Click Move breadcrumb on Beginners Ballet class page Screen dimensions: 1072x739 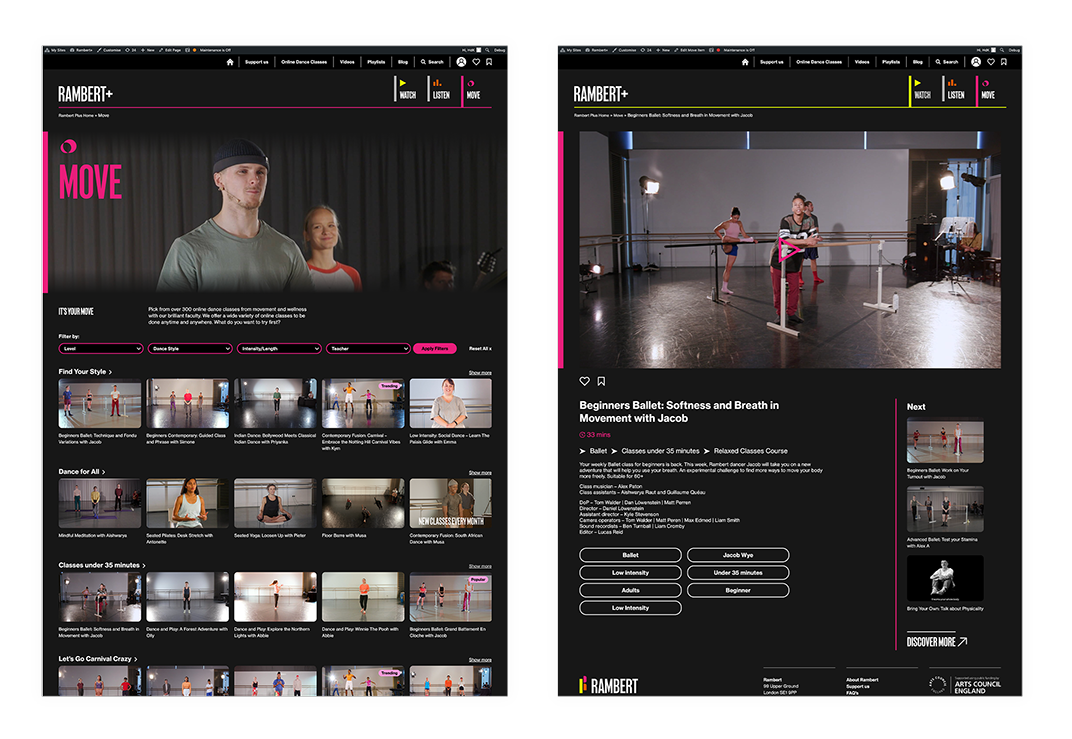tap(618, 116)
